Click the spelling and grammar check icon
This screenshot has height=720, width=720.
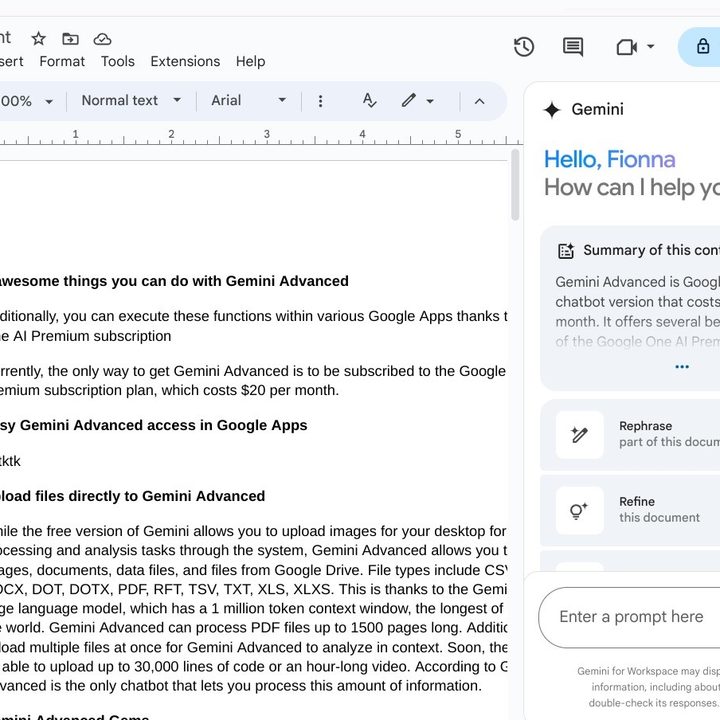369,101
